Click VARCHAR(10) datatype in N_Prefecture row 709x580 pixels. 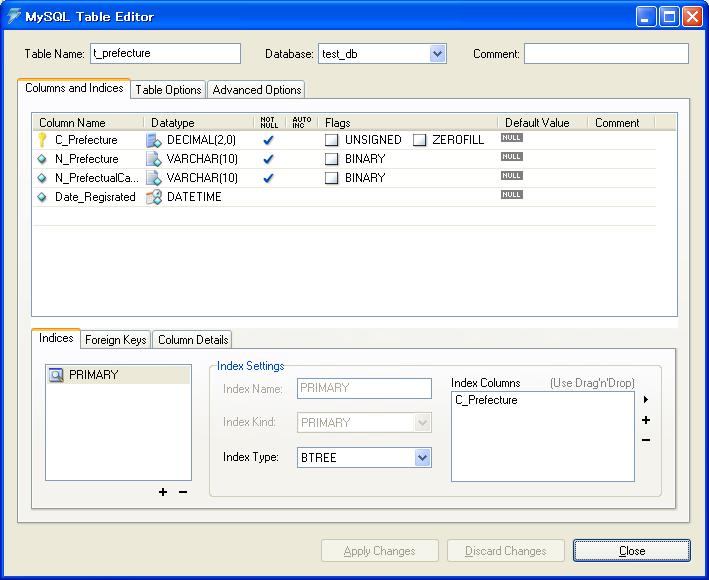point(202,159)
